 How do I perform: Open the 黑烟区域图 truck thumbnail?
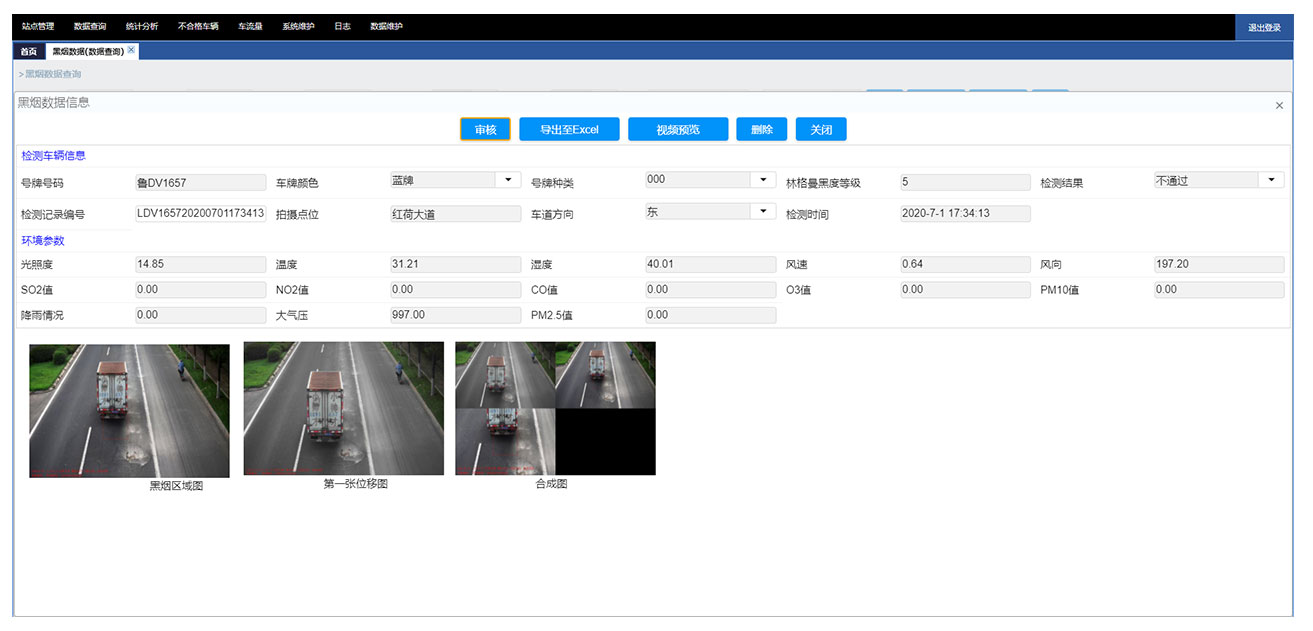129,410
